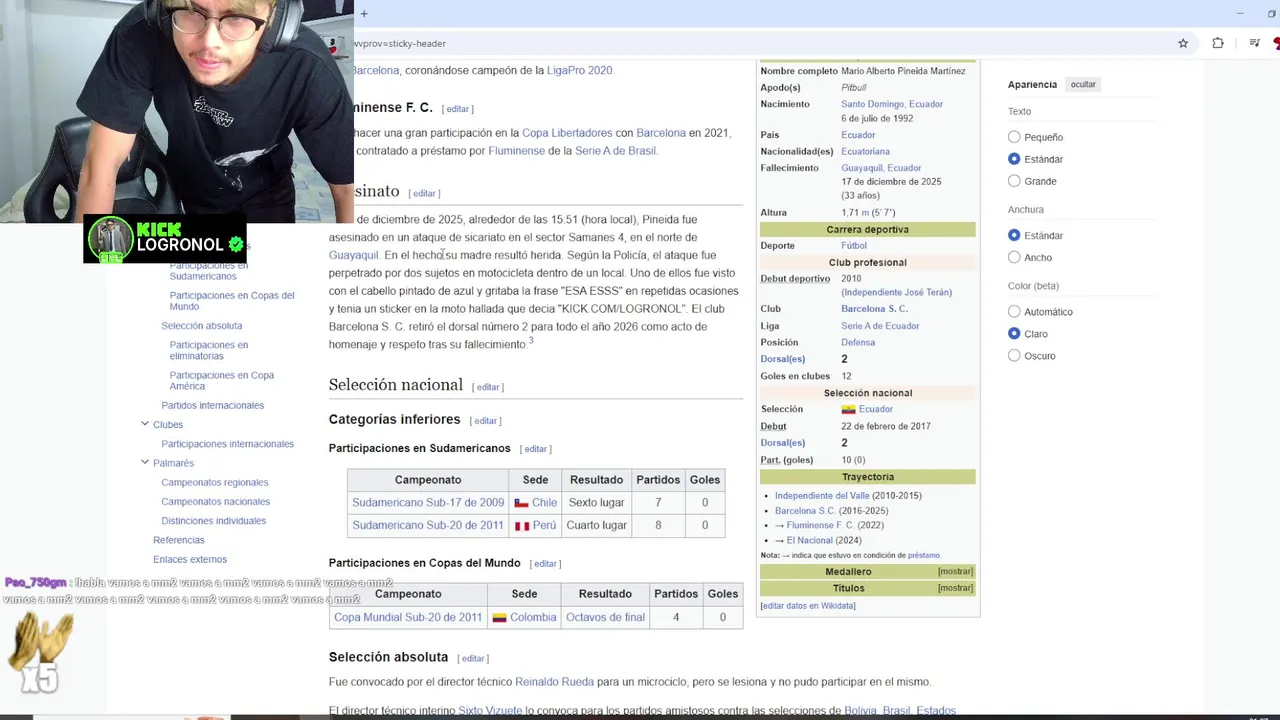Open the Barcelona S. C. club link
Viewport: 1280px width, 720px height.
click(x=874, y=309)
